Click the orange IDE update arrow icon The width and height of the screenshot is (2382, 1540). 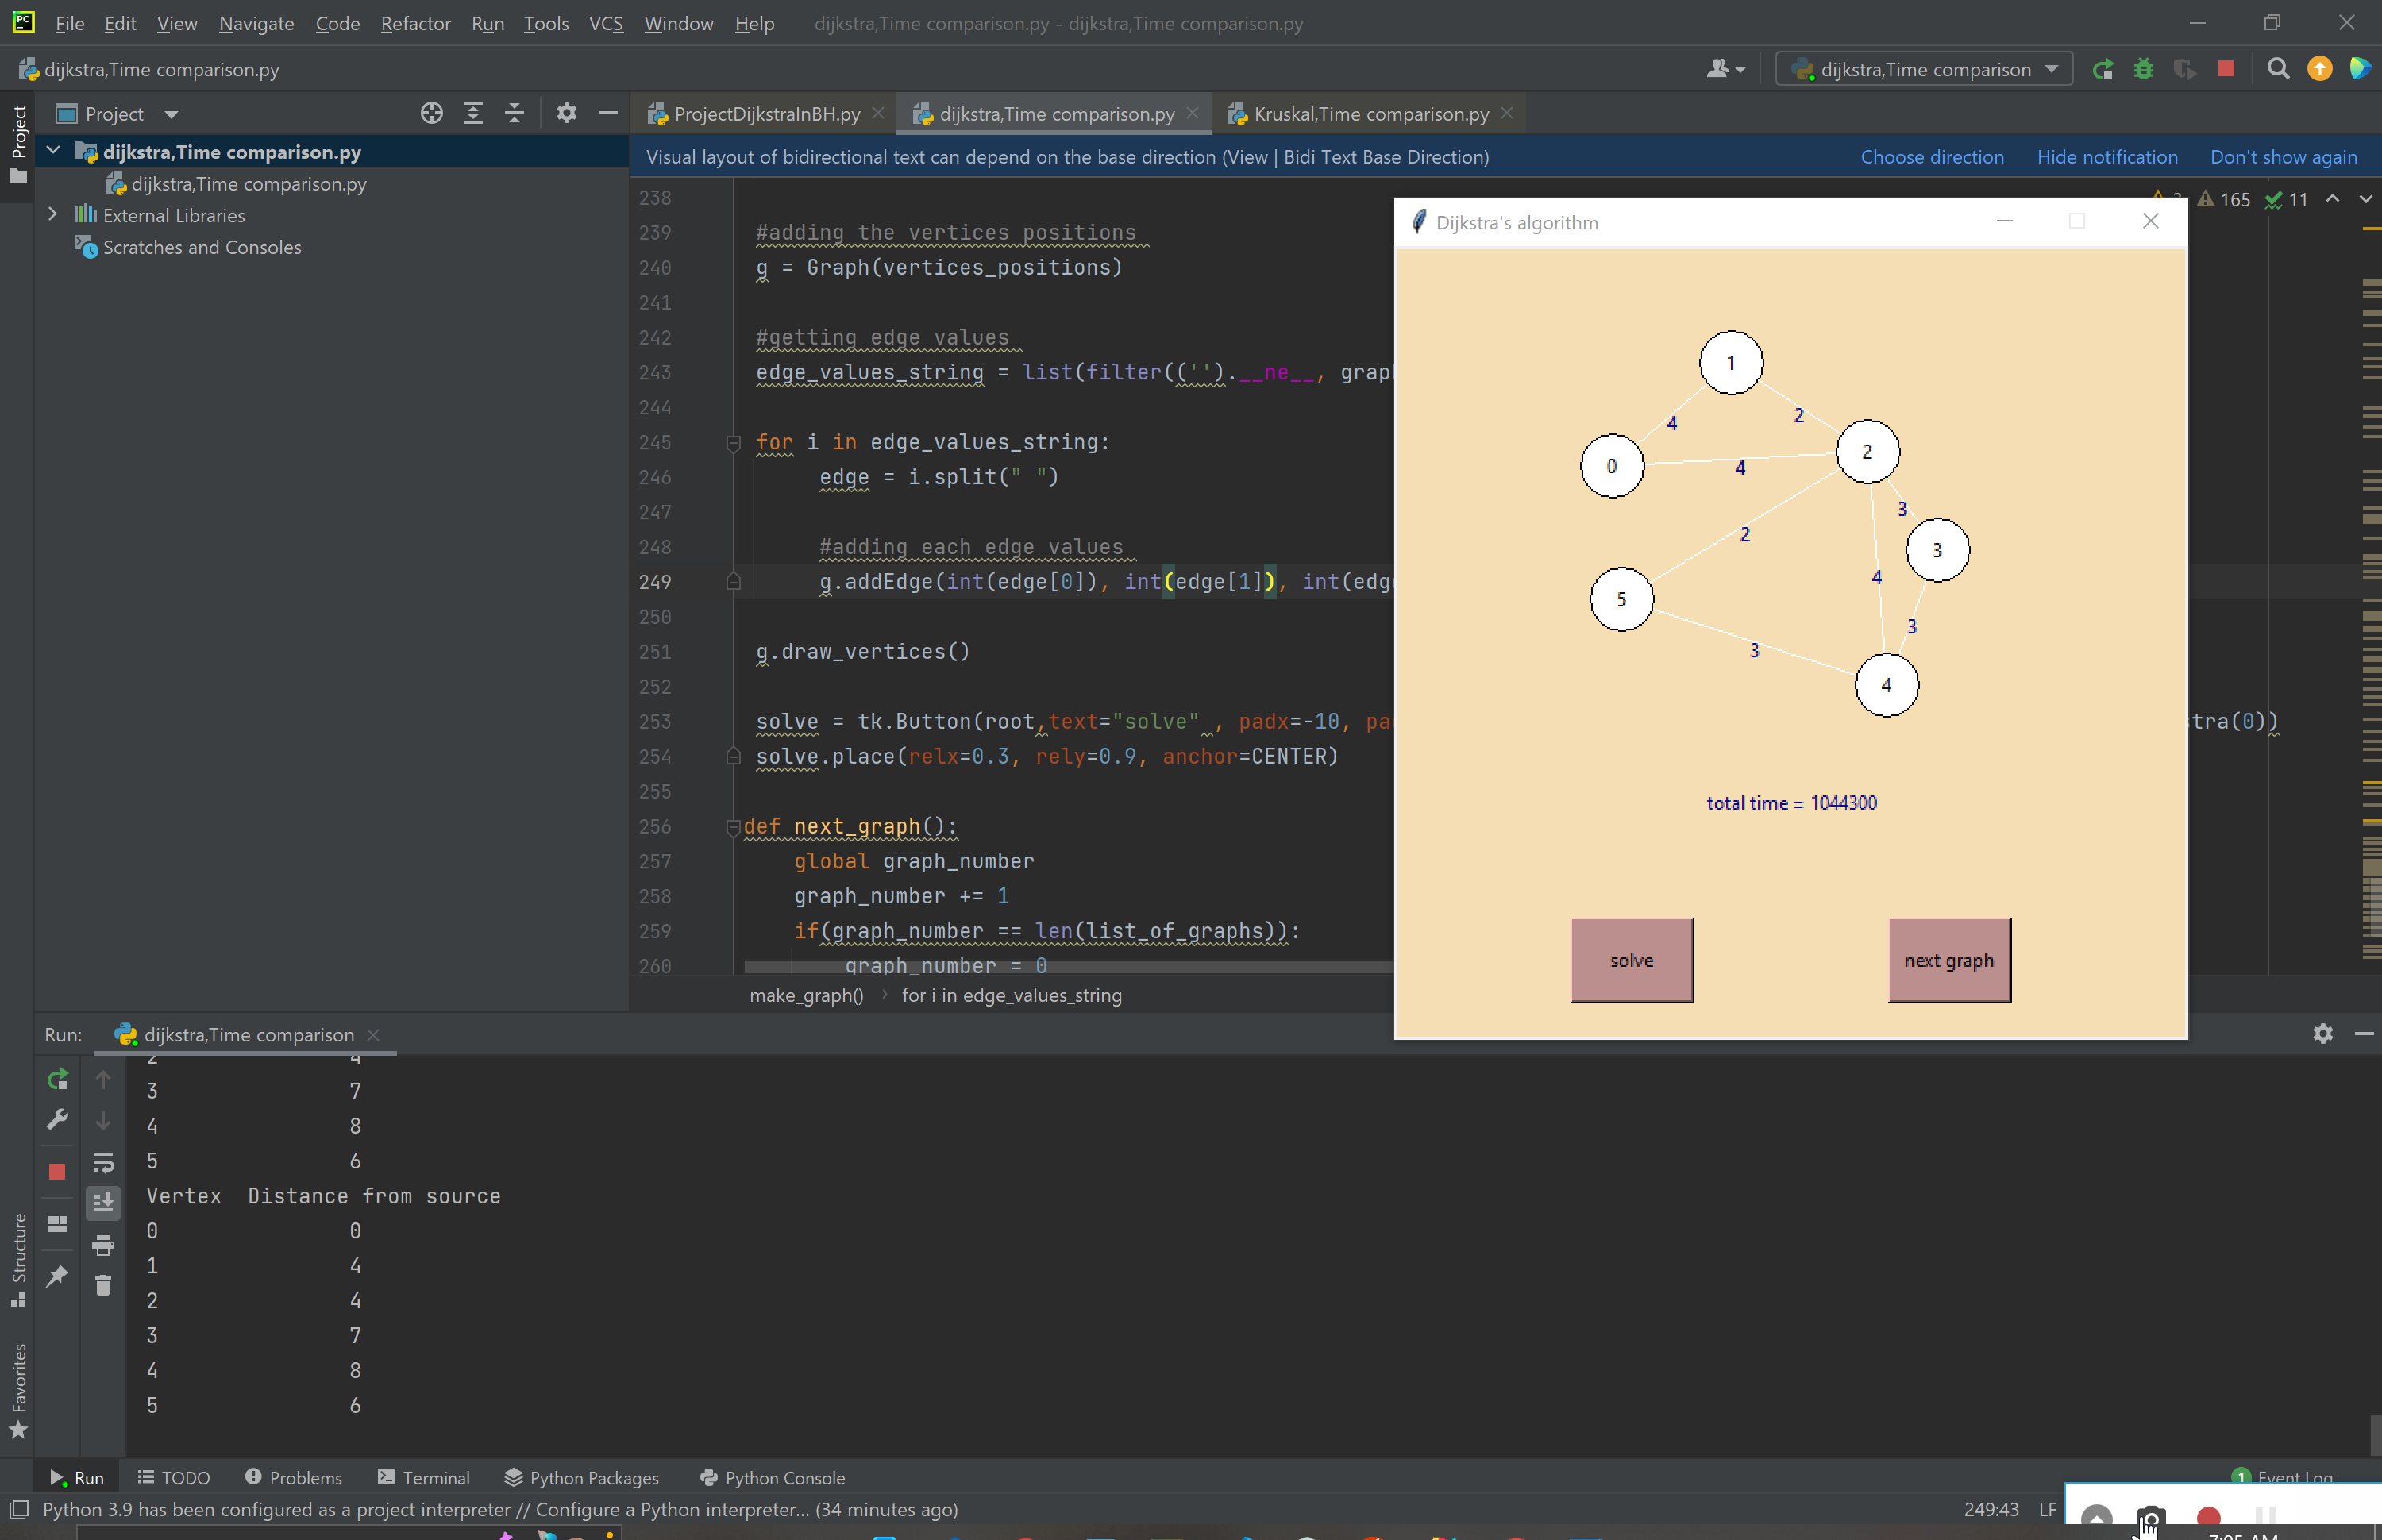[x=2319, y=69]
